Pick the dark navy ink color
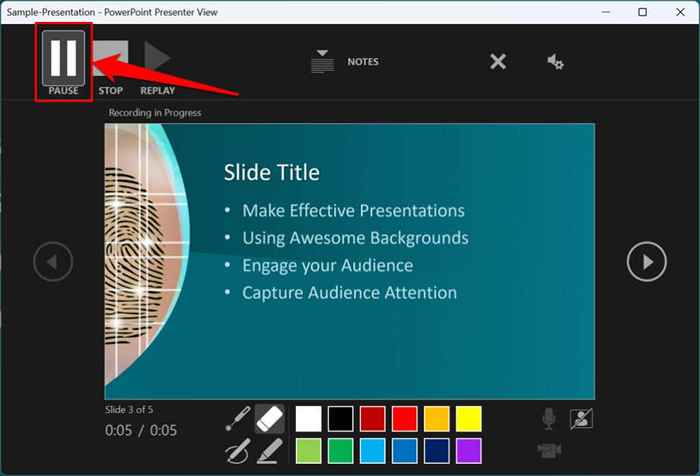The image size is (700, 476). [437, 451]
